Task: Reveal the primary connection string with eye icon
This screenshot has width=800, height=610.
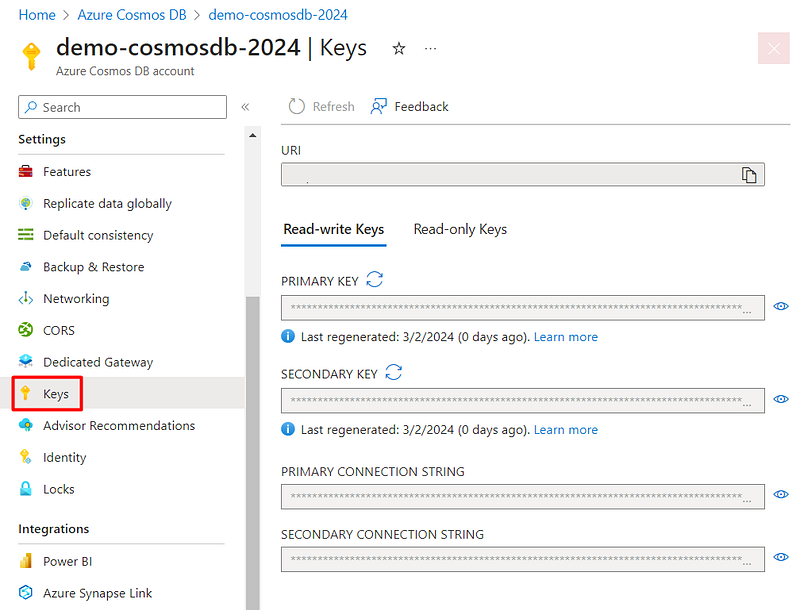Action: click(x=781, y=494)
